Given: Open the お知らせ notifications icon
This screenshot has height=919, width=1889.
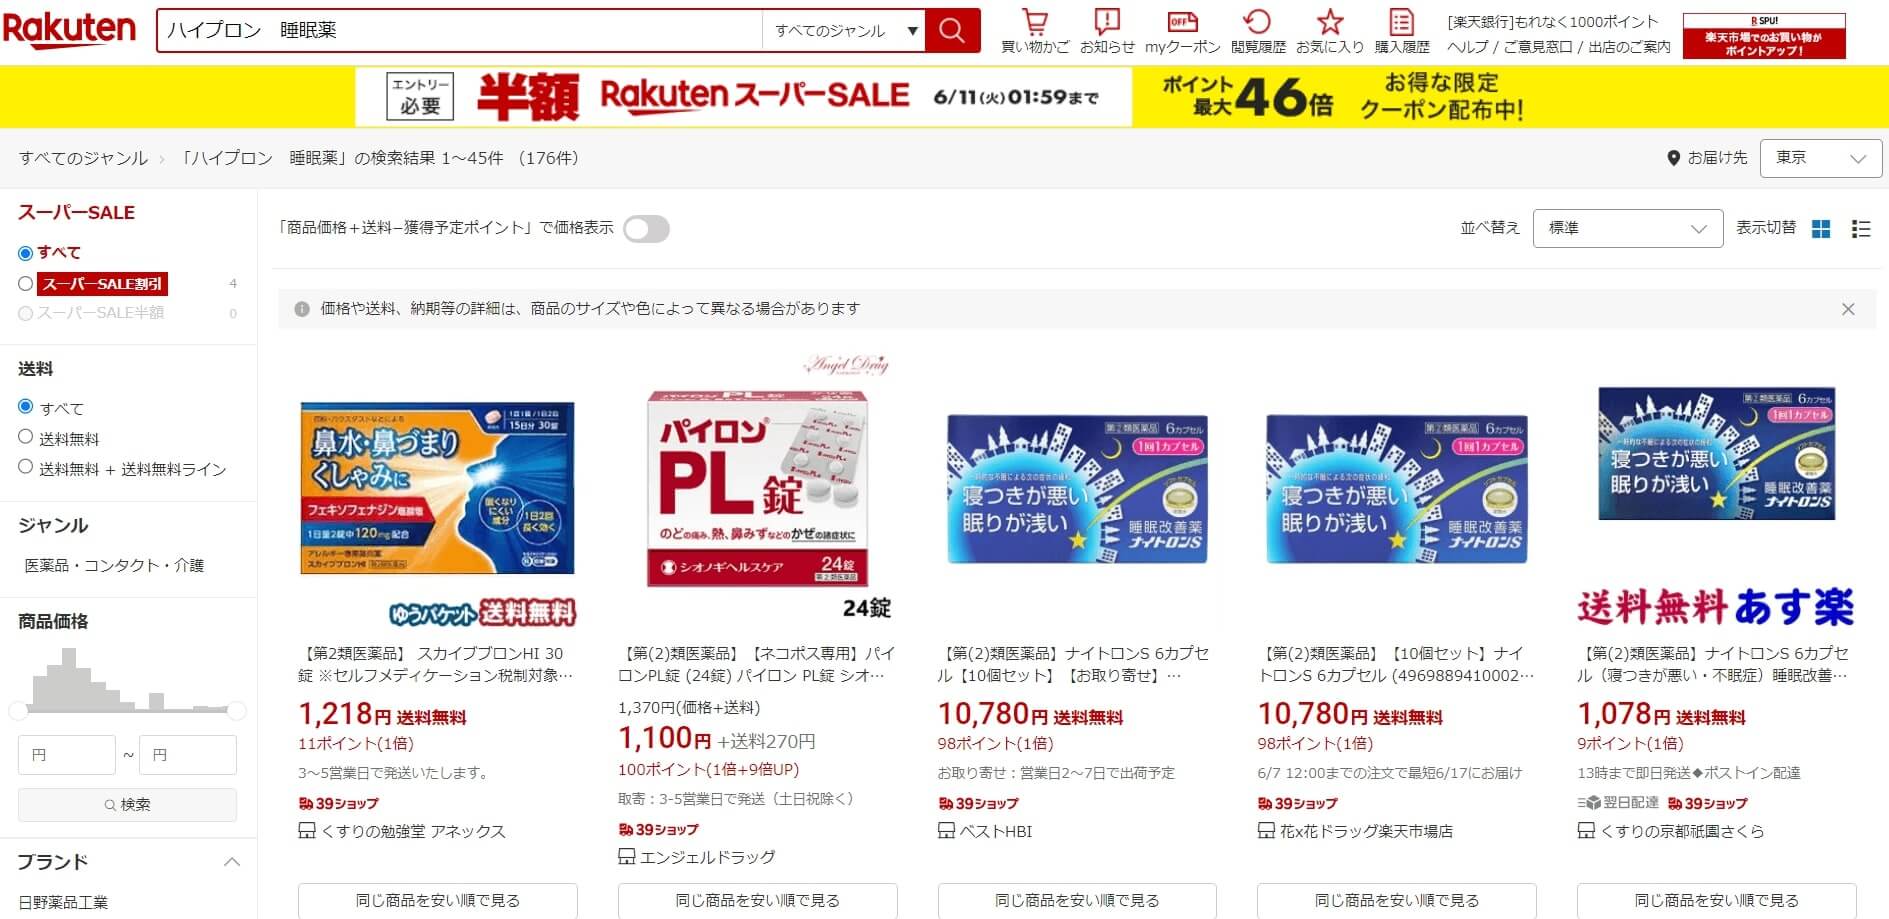Looking at the screenshot, I should pos(1107,31).
